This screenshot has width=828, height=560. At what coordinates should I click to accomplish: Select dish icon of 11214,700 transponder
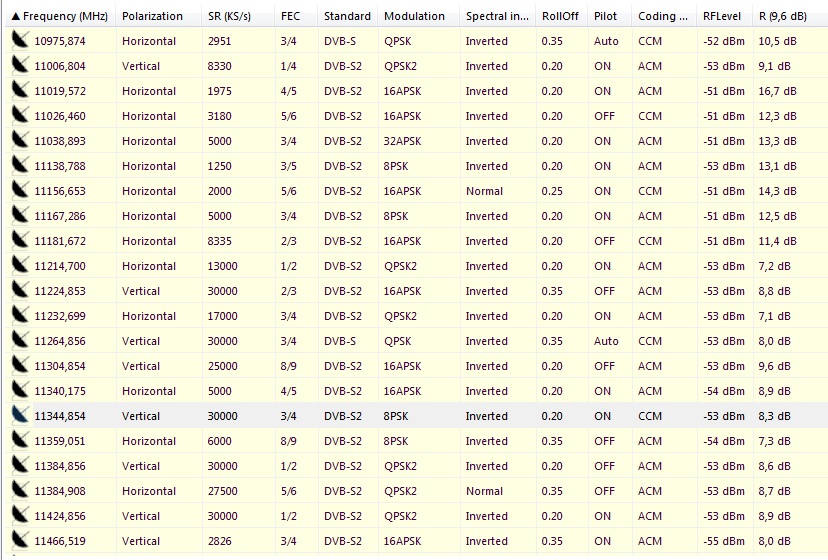point(20,266)
